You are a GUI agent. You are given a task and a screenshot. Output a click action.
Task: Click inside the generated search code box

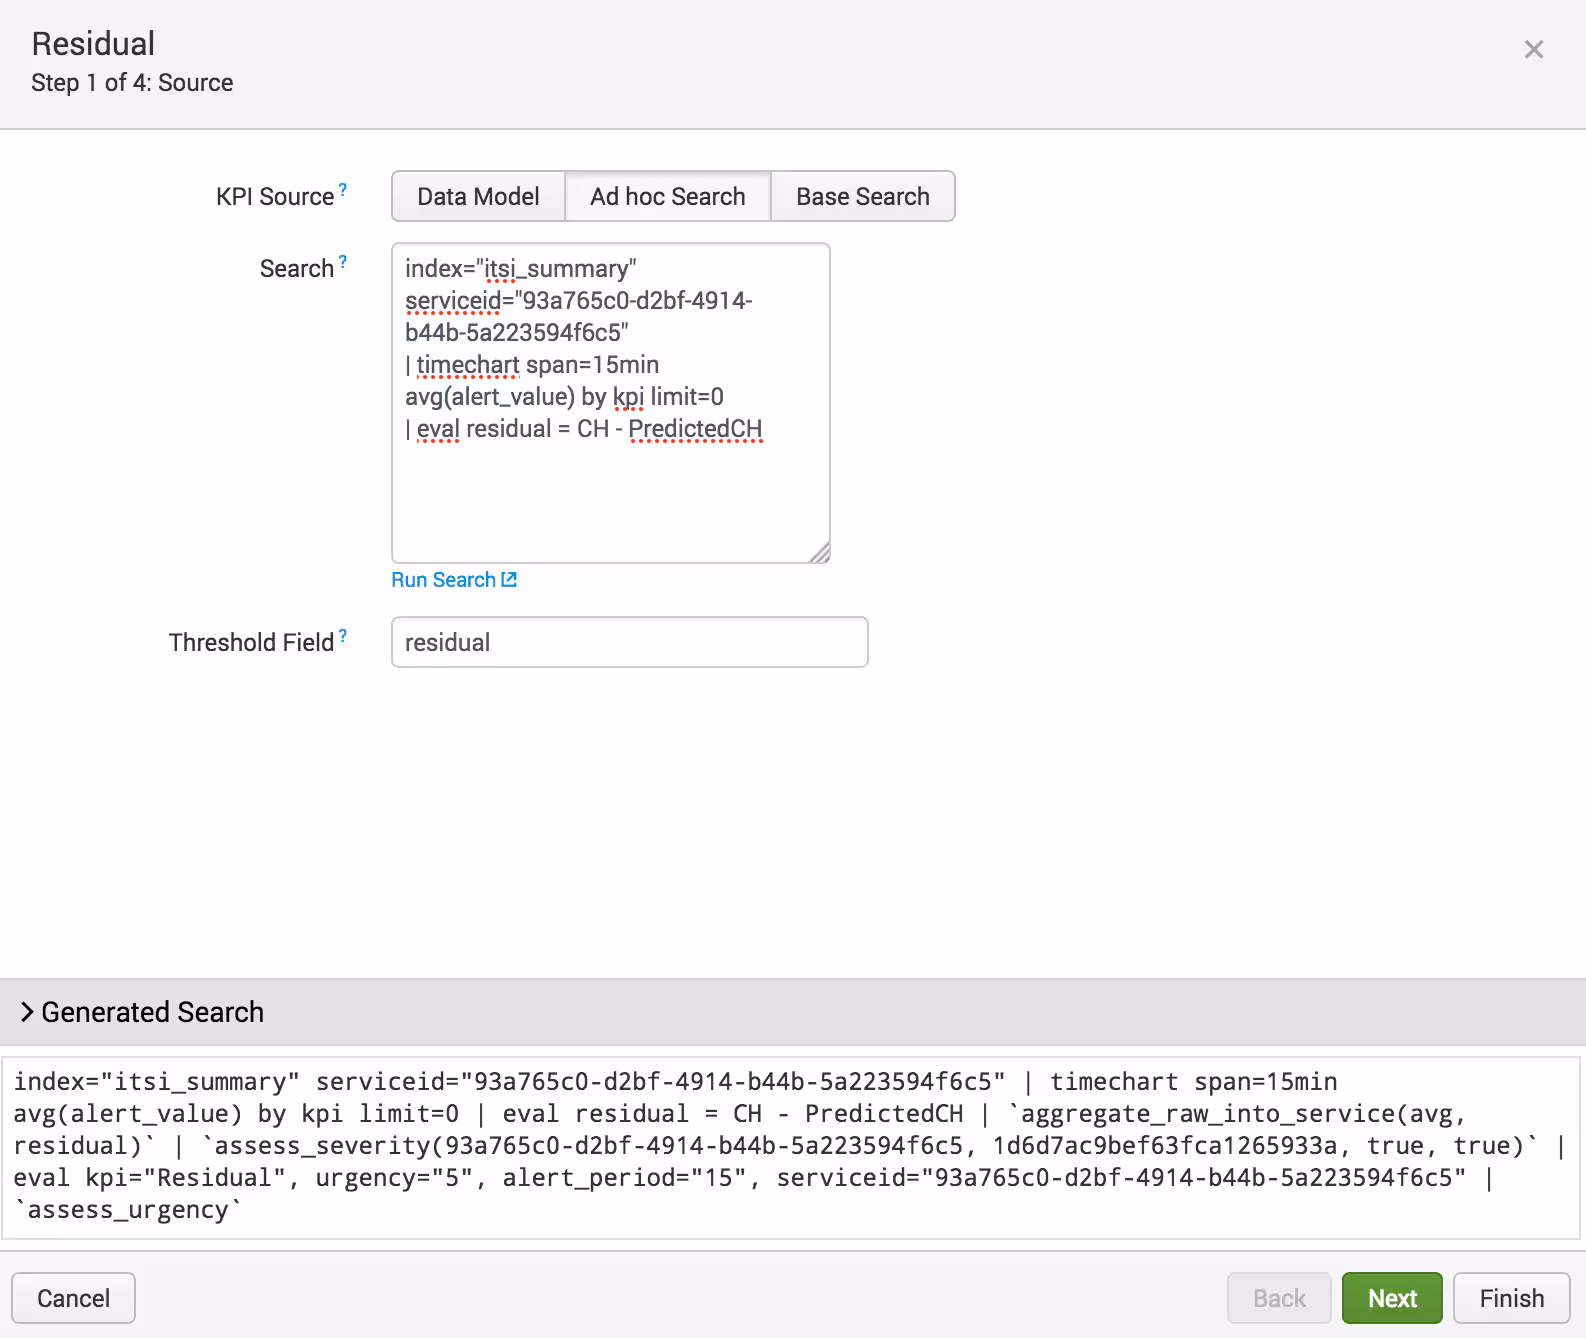pyautogui.click(x=790, y=1146)
